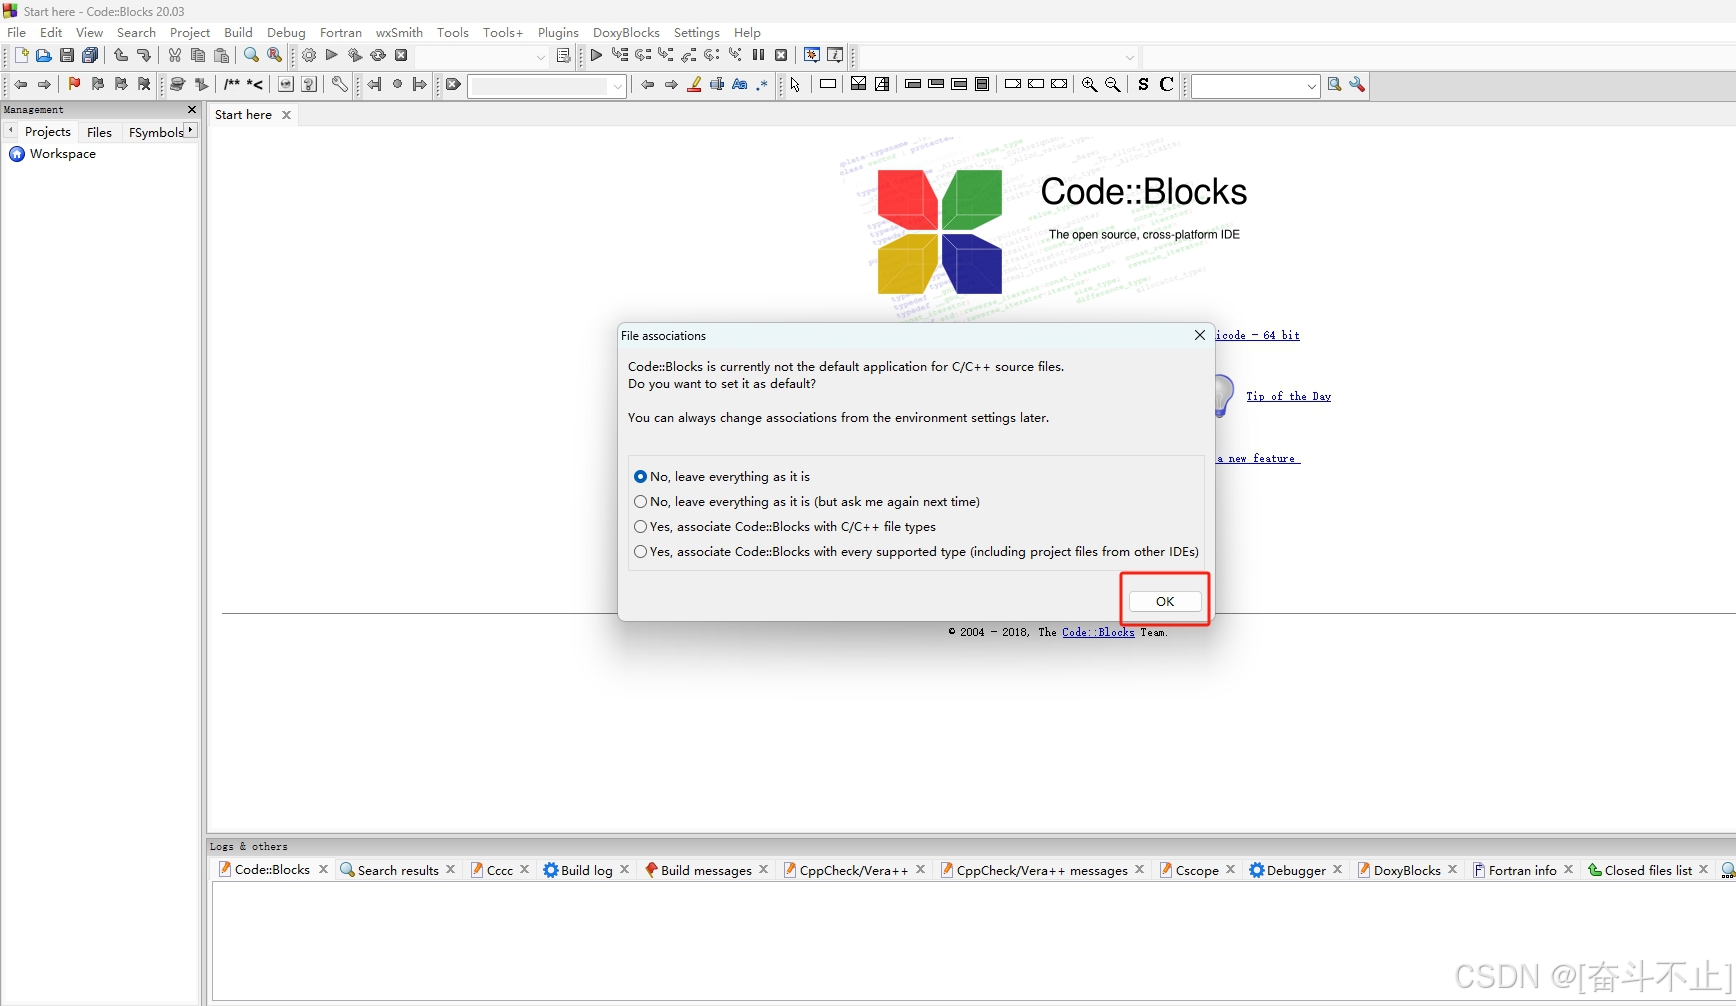Viewport: 1736px width, 1006px height.
Task: Undo the last action
Action: coord(121,56)
